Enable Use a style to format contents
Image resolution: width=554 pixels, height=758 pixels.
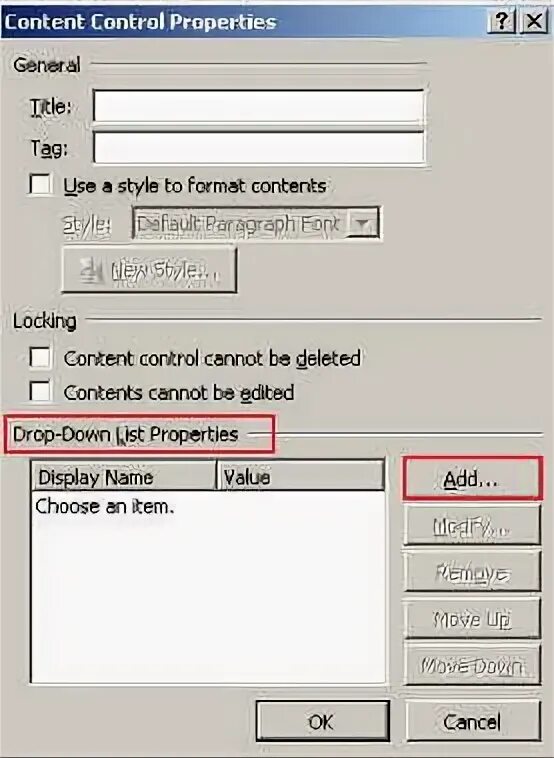click(x=40, y=185)
